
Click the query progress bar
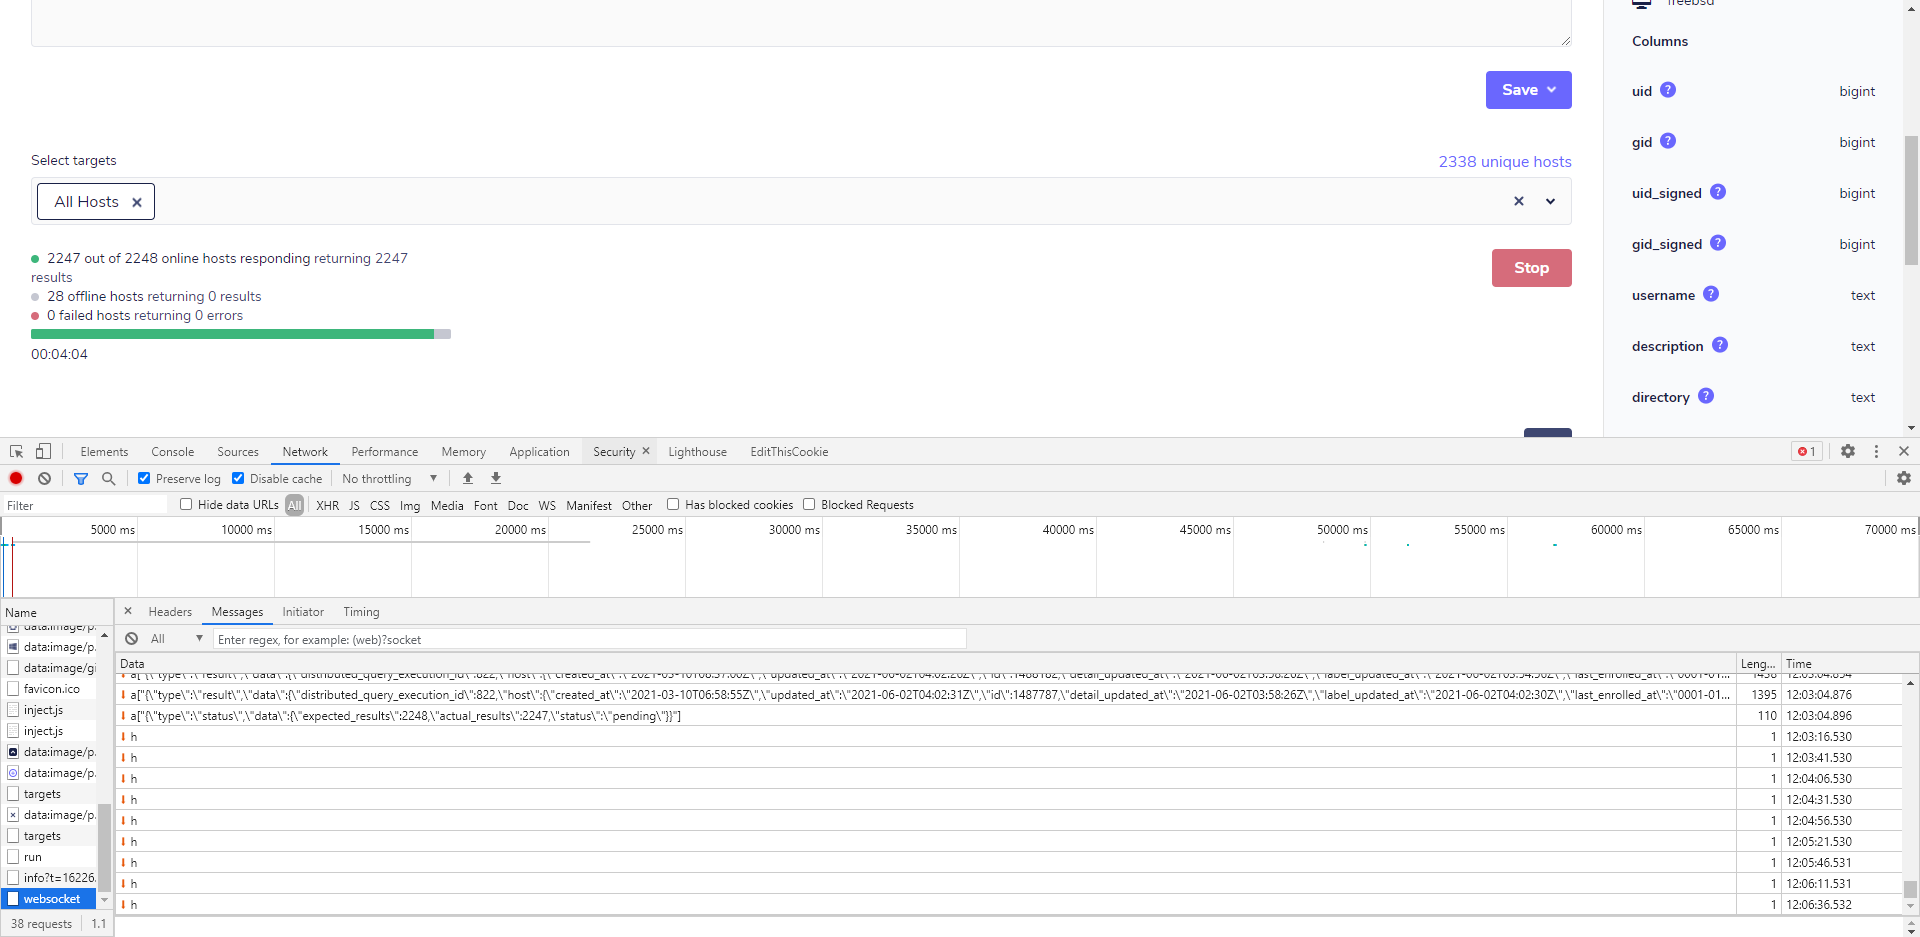click(x=241, y=334)
